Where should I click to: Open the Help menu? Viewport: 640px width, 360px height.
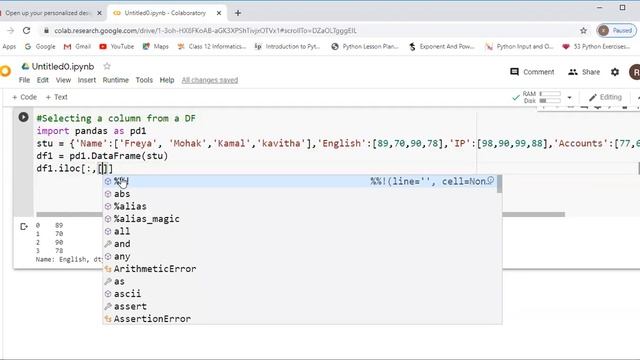167,80
